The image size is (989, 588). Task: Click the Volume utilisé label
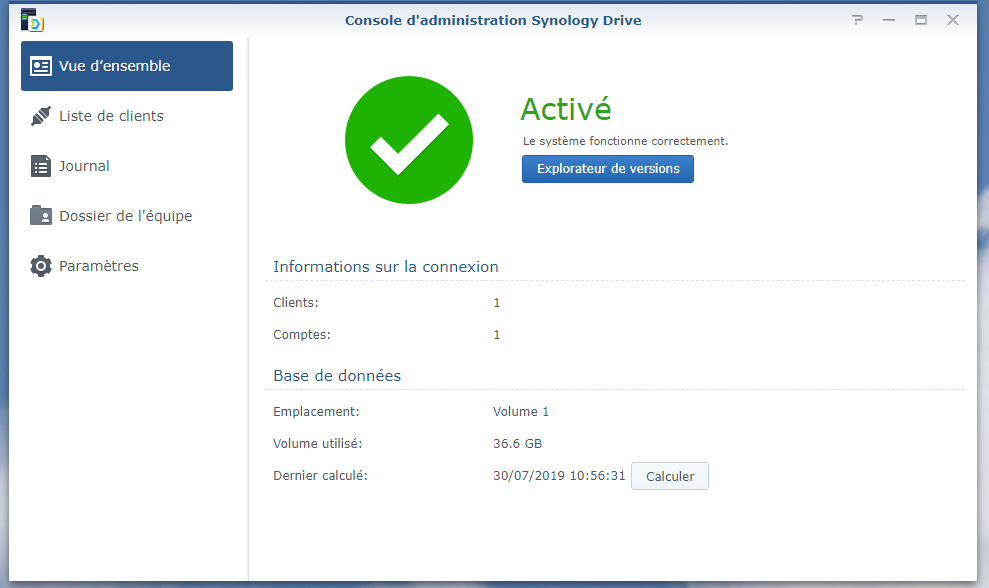317,444
